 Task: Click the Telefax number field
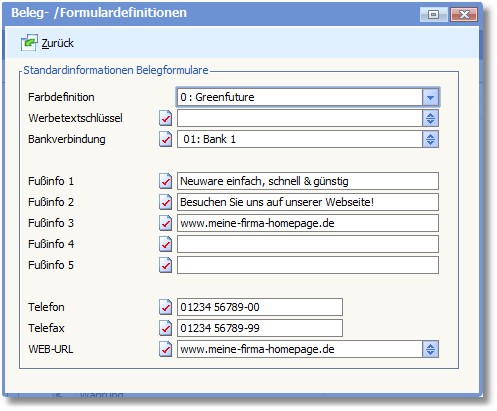click(260, 328)
